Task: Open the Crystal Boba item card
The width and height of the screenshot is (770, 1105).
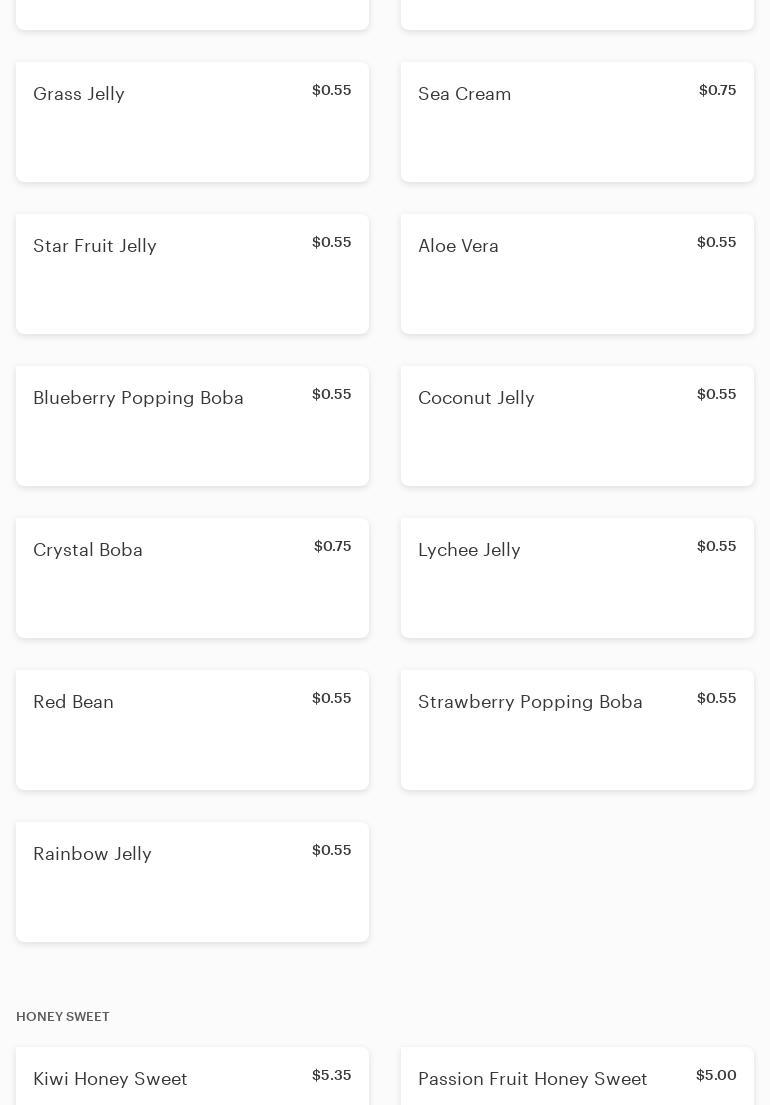Action: pyautogui.click(x=192, y=578)
